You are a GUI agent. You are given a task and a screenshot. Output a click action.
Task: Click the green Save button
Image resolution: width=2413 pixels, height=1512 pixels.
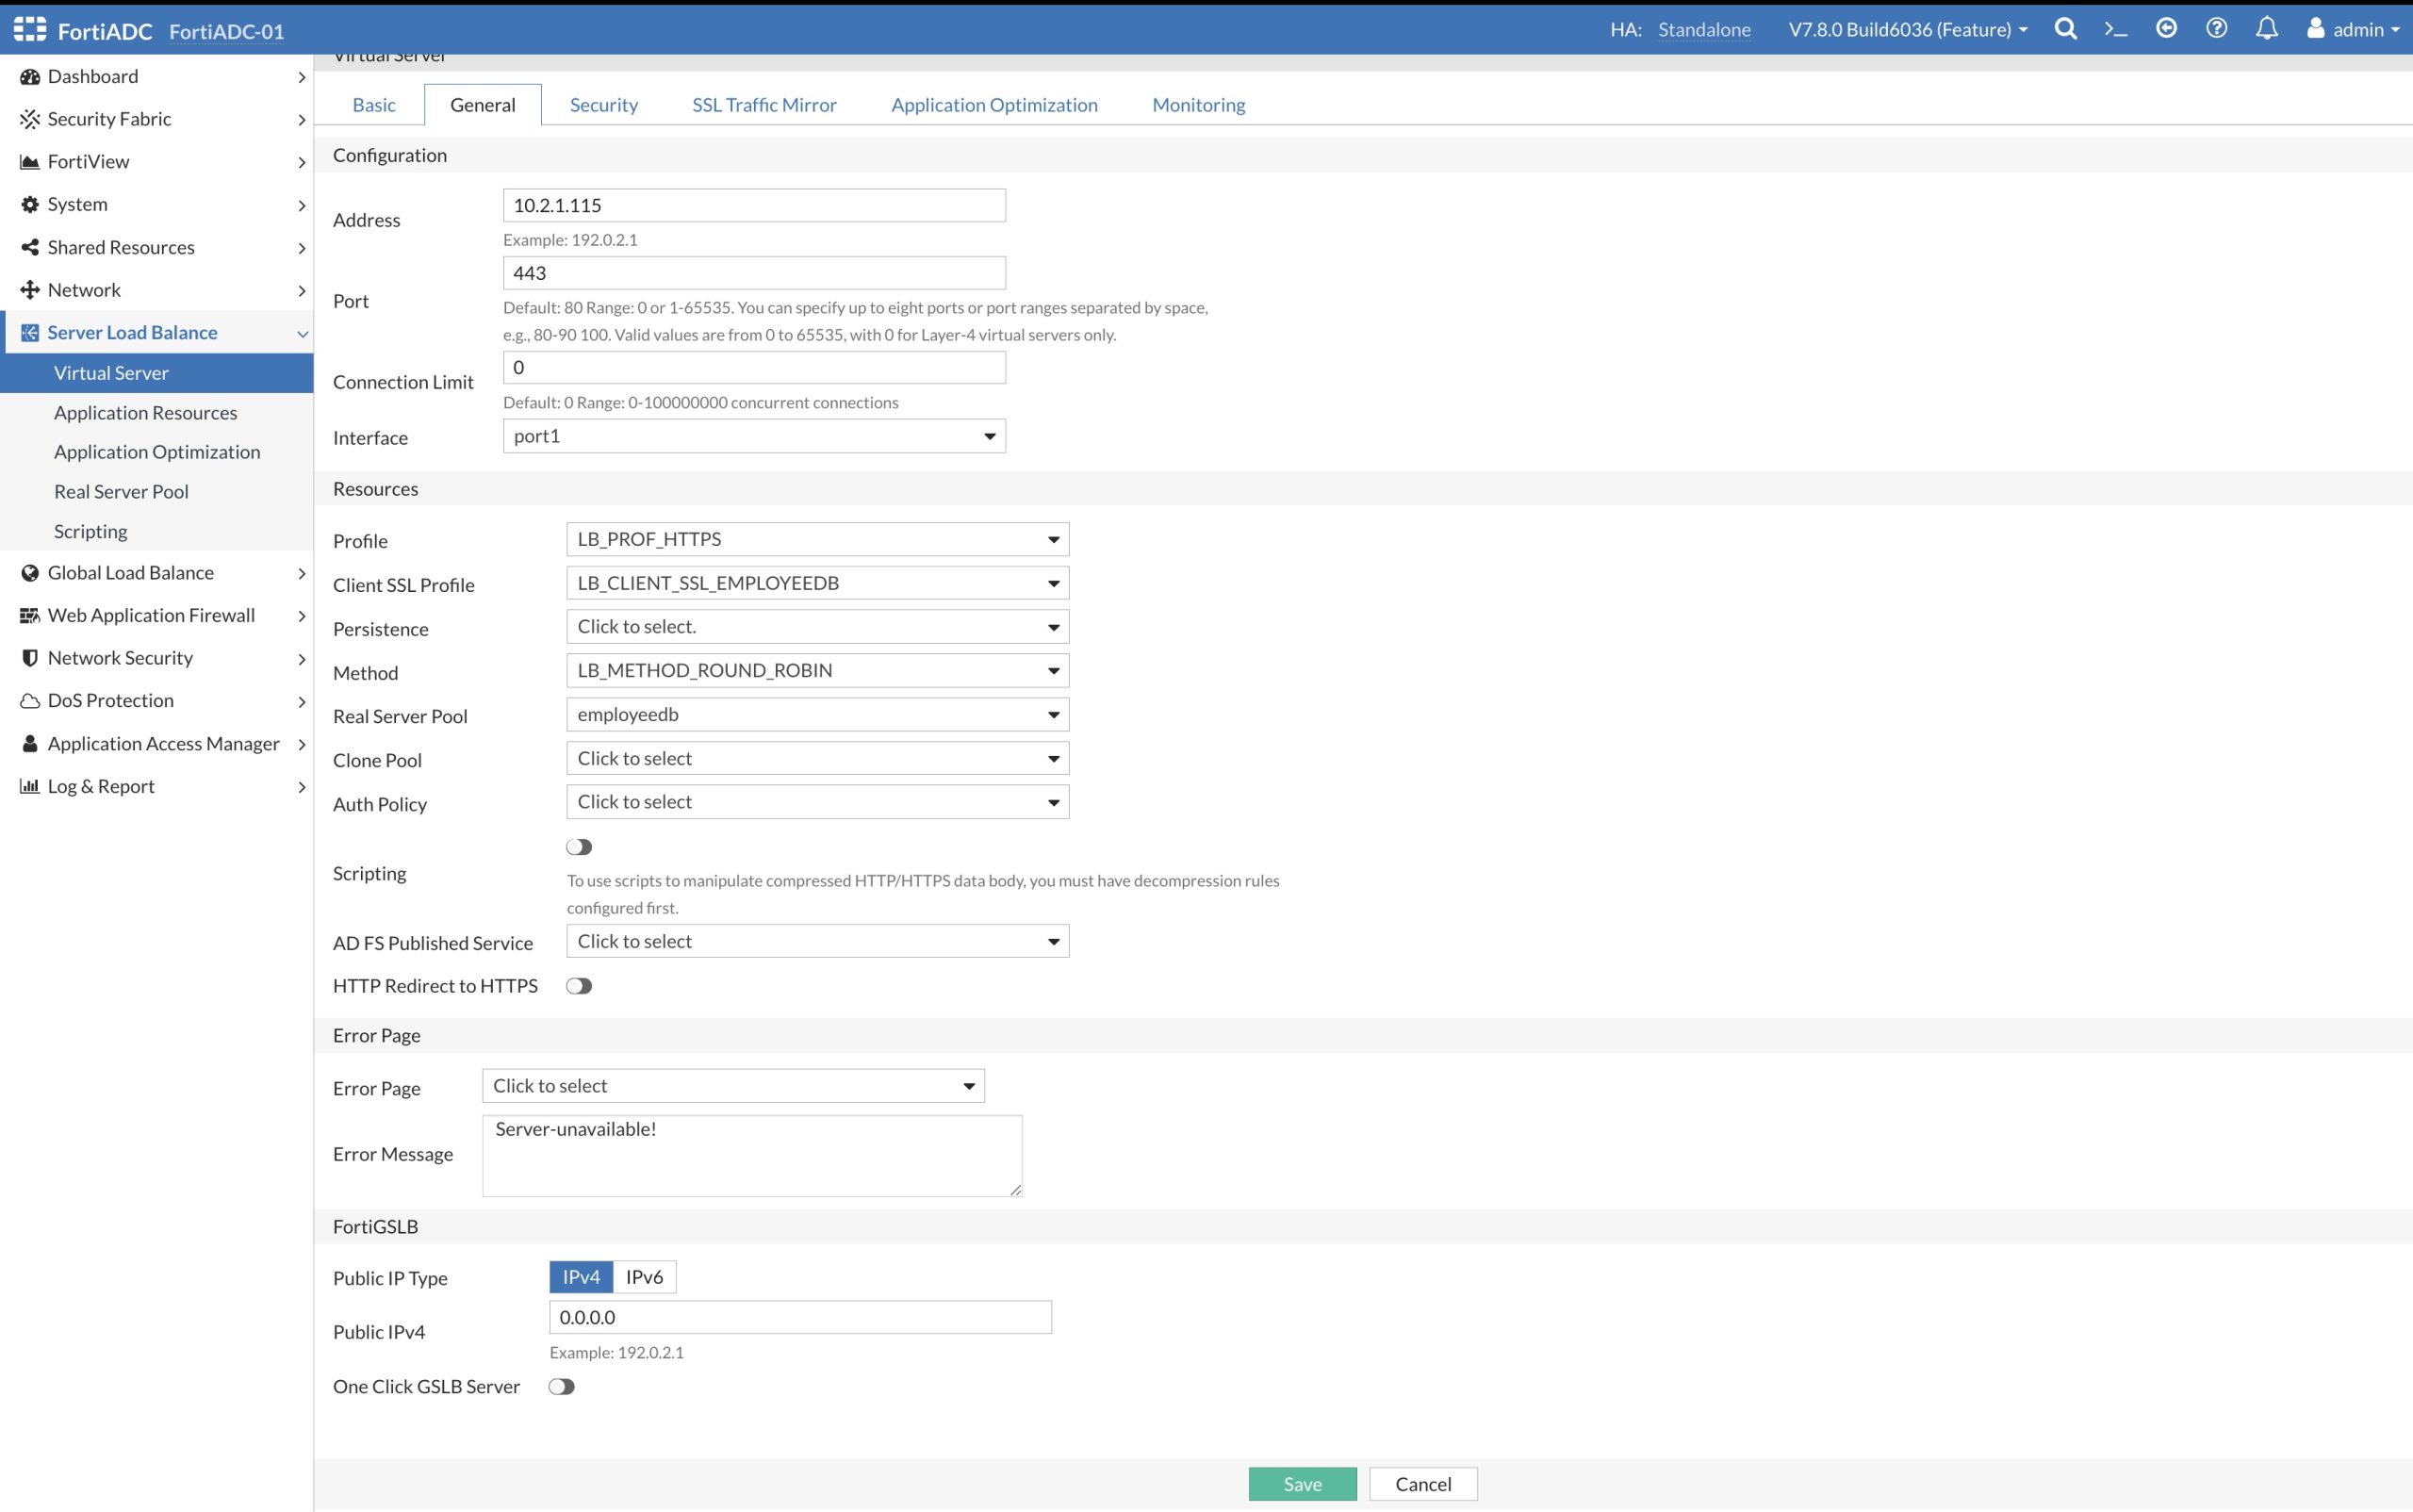point(1302,1484)
